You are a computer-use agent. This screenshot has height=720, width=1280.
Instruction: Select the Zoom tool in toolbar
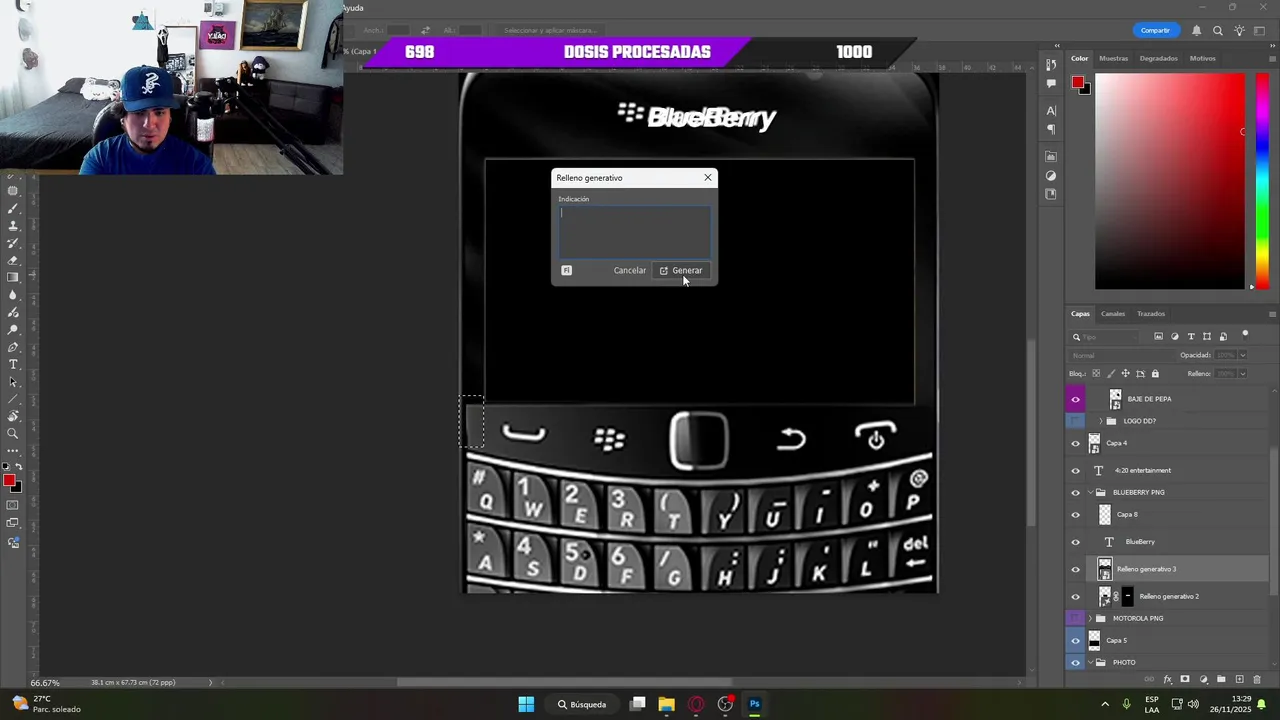pos(13,434)
